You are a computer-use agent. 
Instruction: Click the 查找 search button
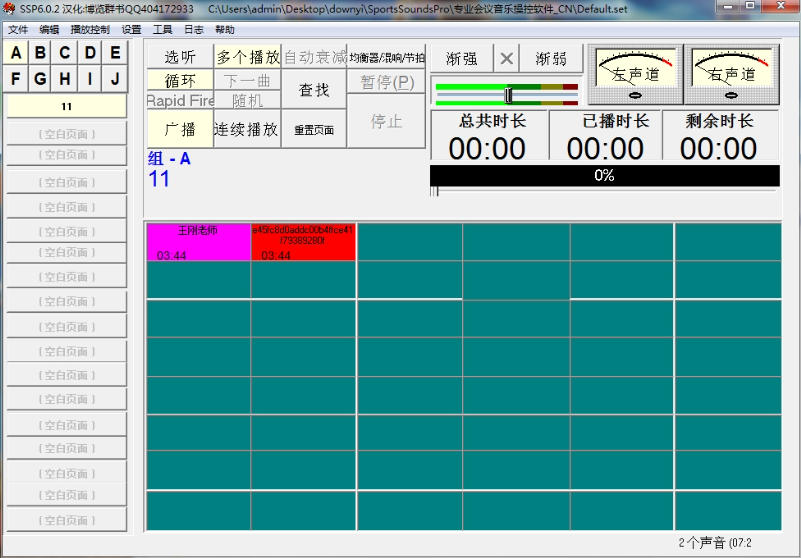tap(314, 90)
